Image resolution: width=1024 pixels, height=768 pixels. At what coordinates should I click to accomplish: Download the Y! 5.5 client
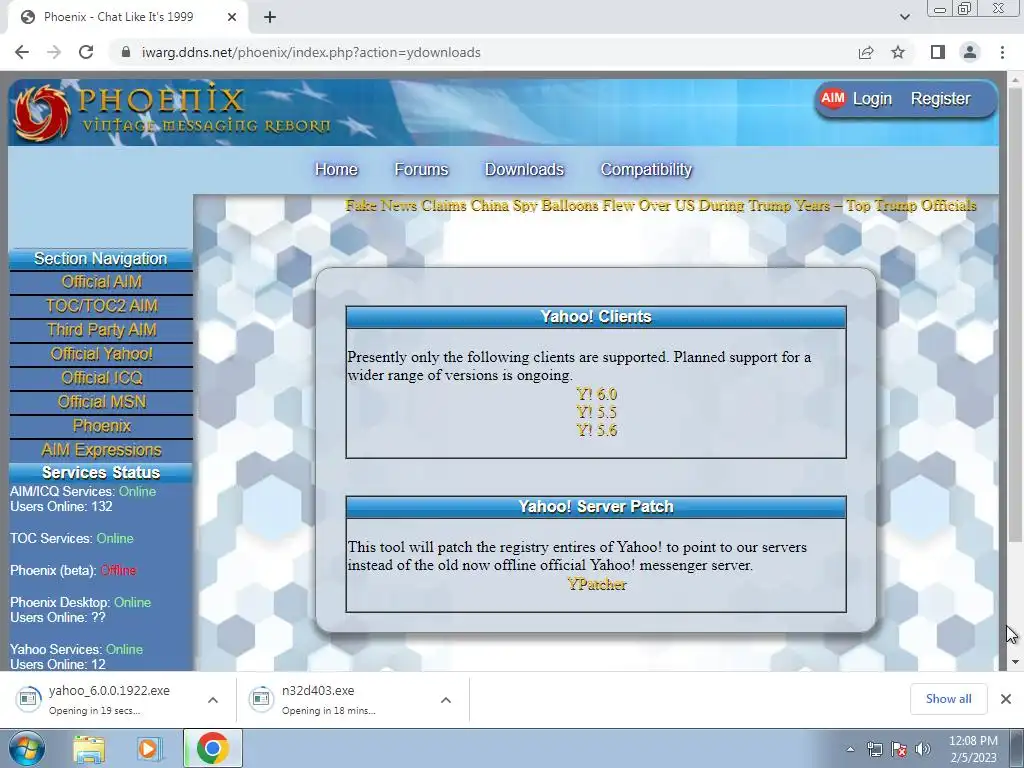coord(596,412)
